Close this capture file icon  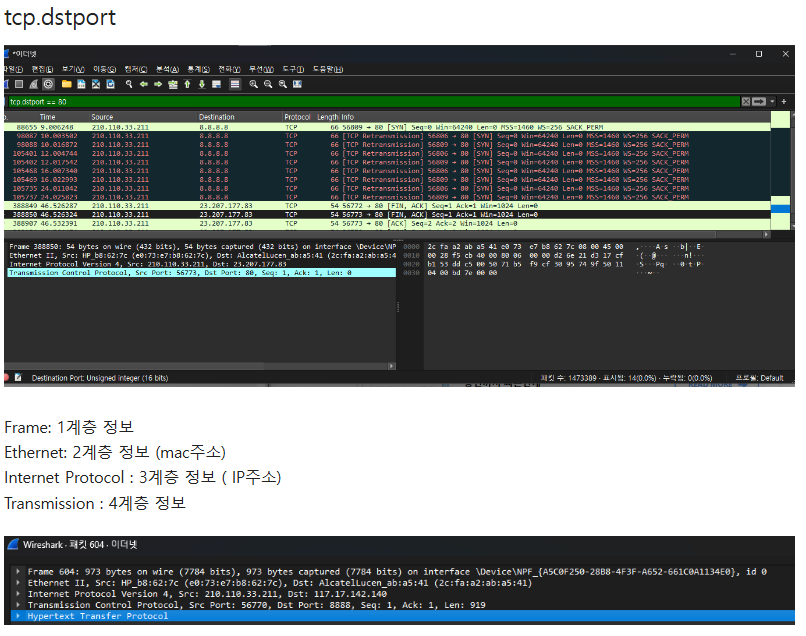click(x=96, y=84)
